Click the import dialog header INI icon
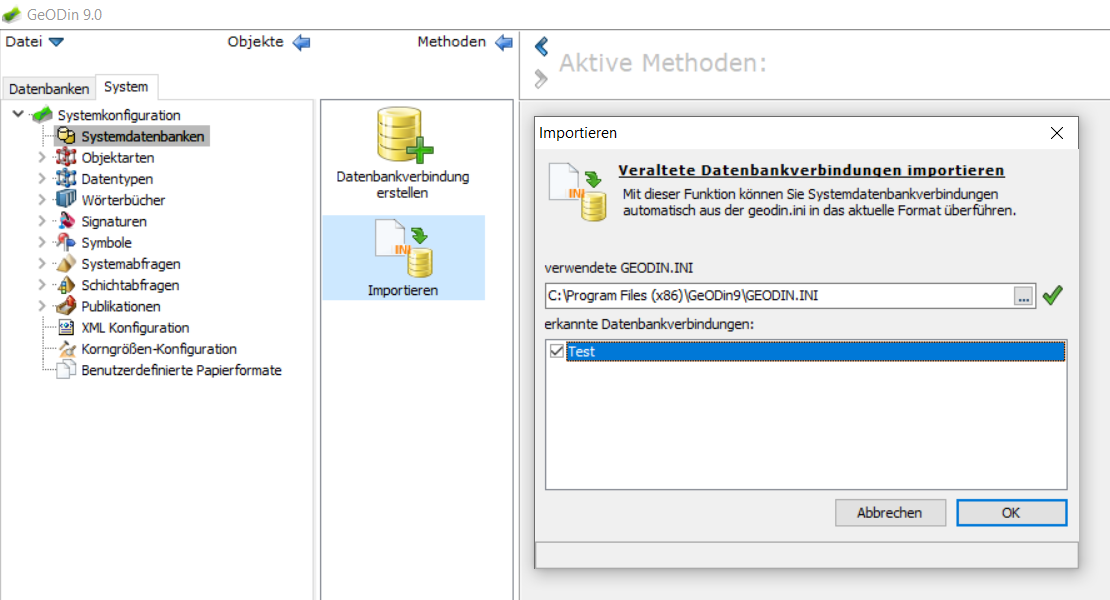This screenshot has height=600, width=1110. click(578, 192)
